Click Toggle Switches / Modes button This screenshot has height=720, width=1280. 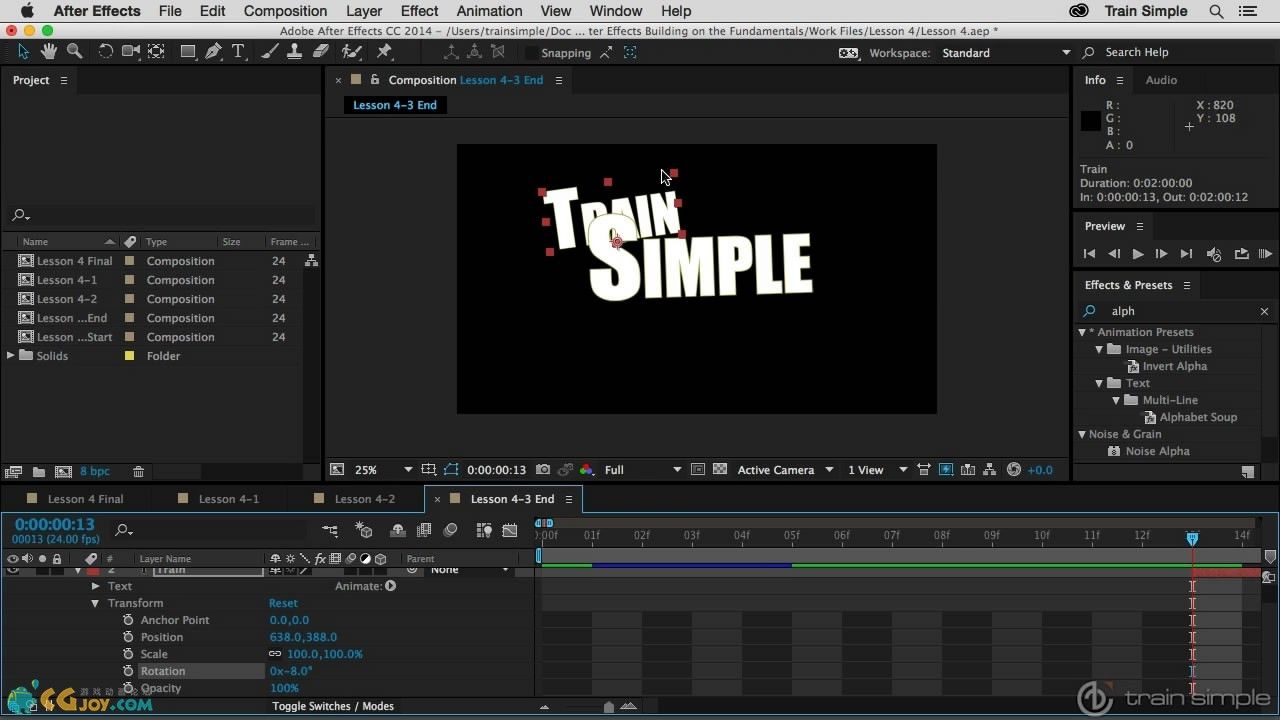(x=333, y=706)
